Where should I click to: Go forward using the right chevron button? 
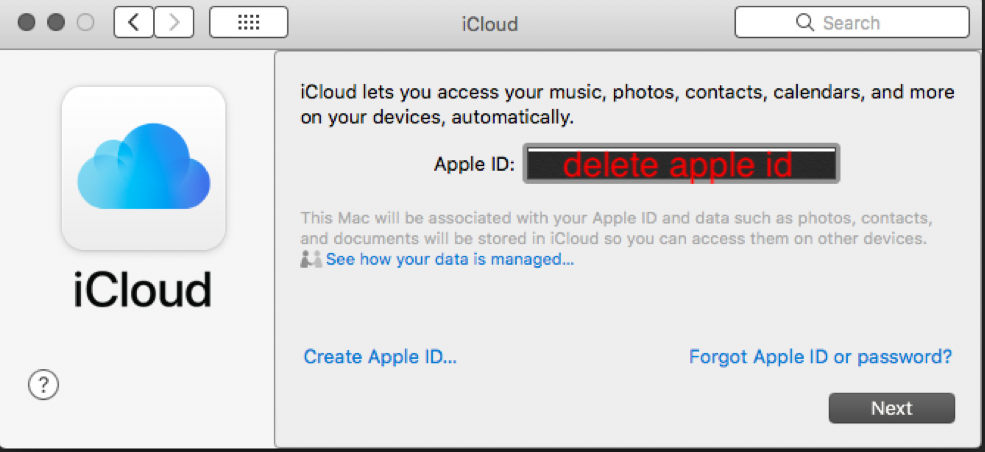(174, 22)
